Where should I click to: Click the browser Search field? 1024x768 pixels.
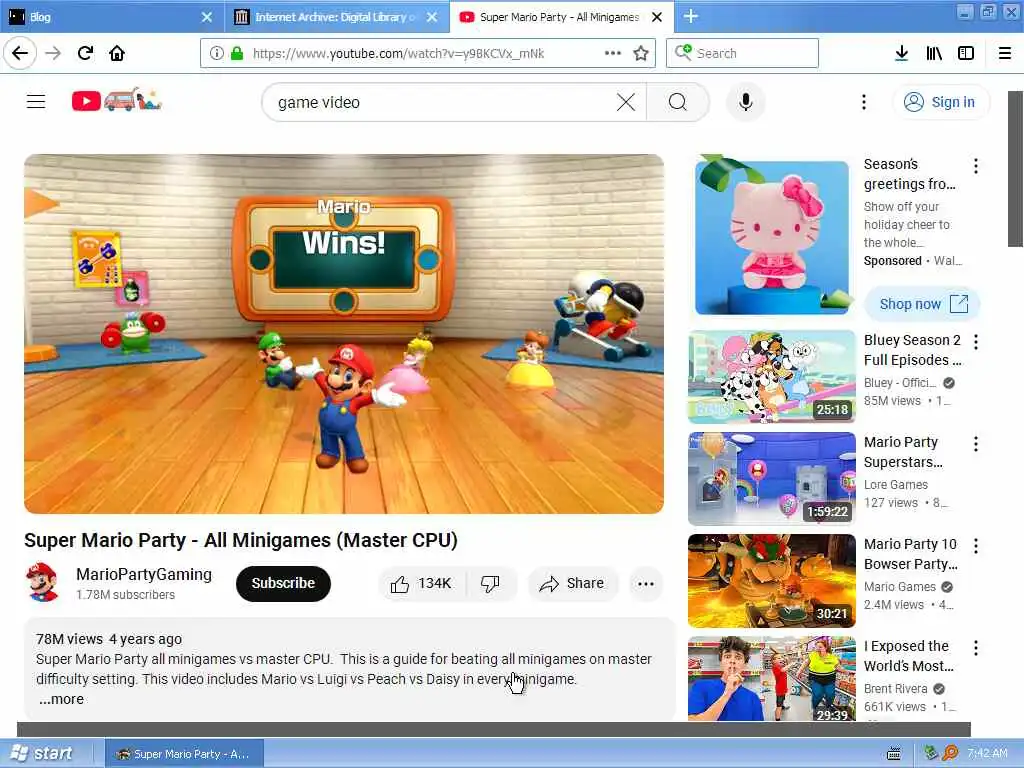pyautogui.click(x=743, y=53)
